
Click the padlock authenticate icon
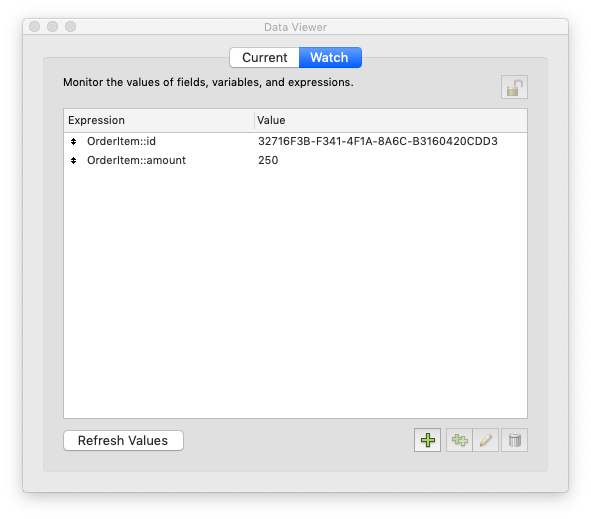point(514,87)
